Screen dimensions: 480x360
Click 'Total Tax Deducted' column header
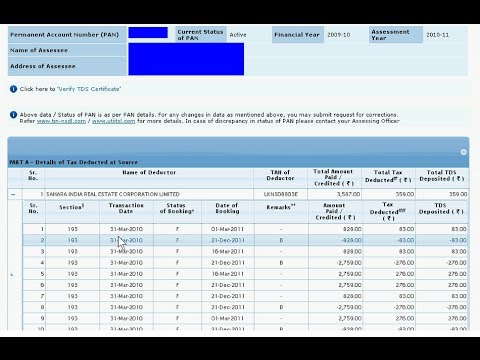(x=388, y=176)
